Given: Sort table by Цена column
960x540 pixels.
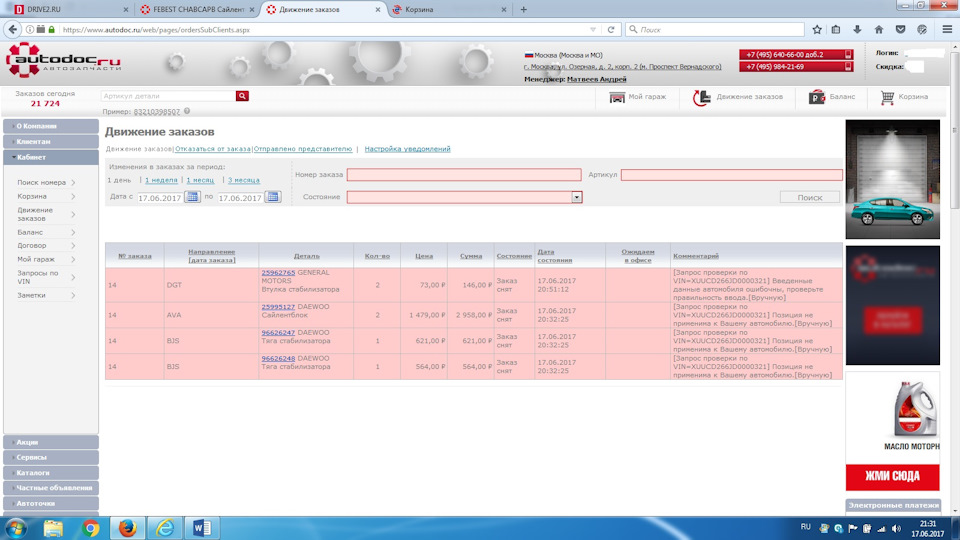Looking at the screenshot, I should 424,256.
